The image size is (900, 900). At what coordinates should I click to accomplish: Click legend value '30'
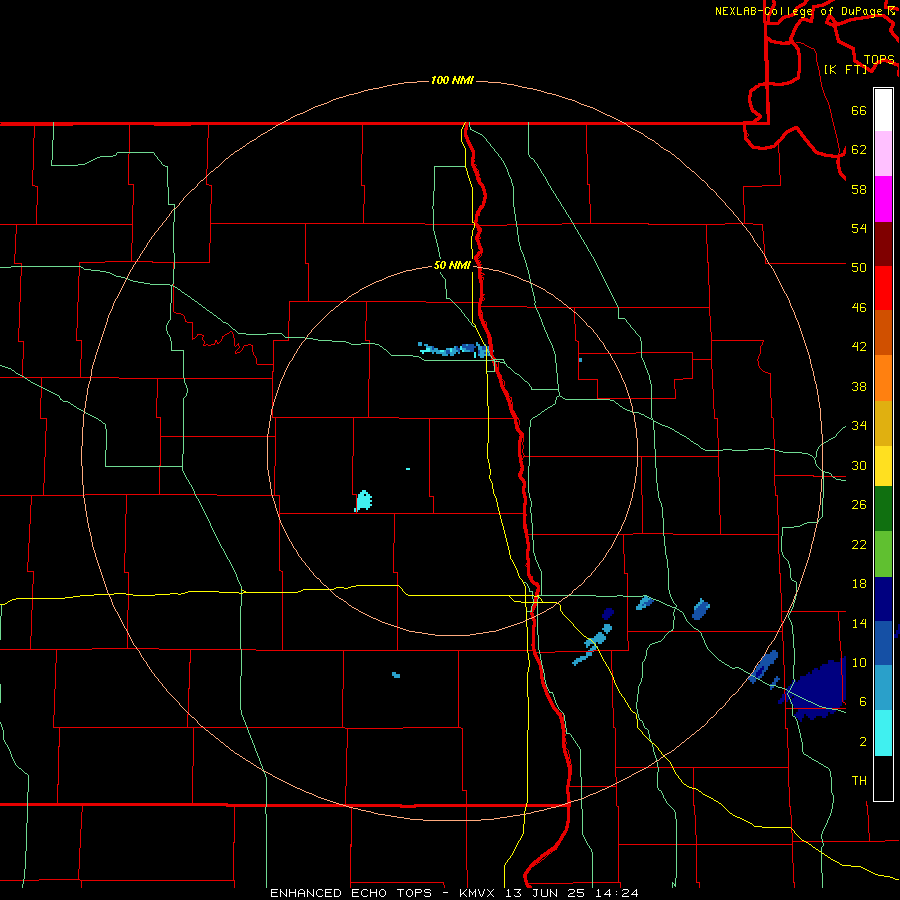(859, 465)
